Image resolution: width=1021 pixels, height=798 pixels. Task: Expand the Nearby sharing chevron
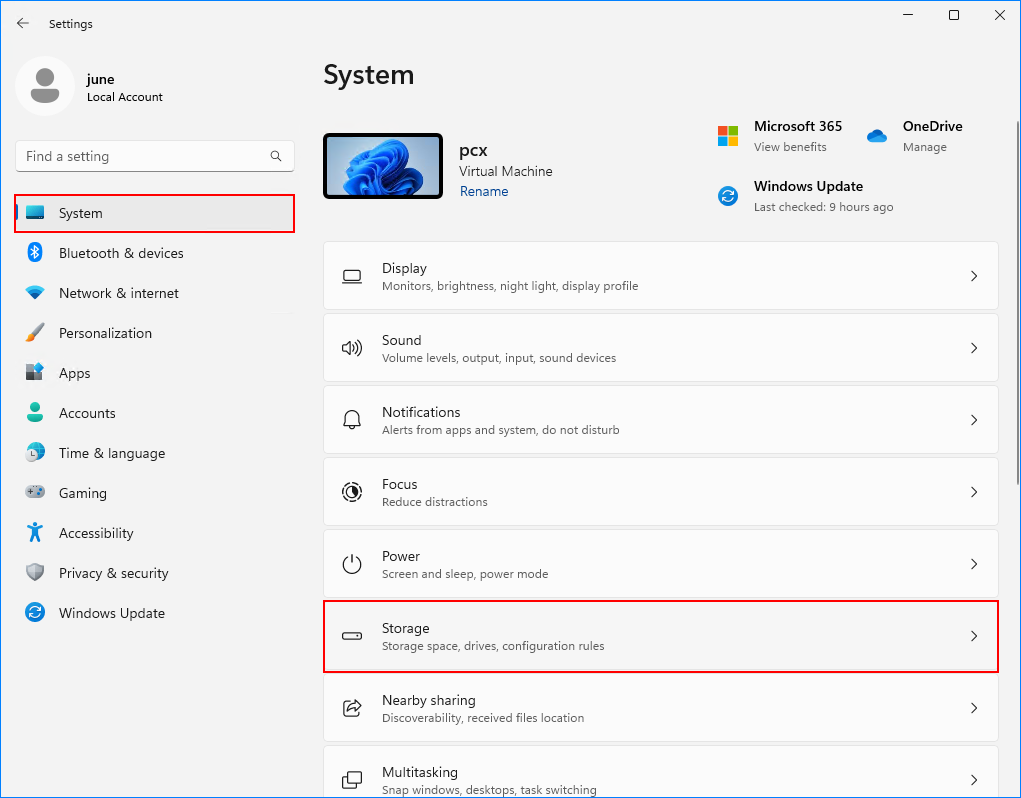point(974,708)
